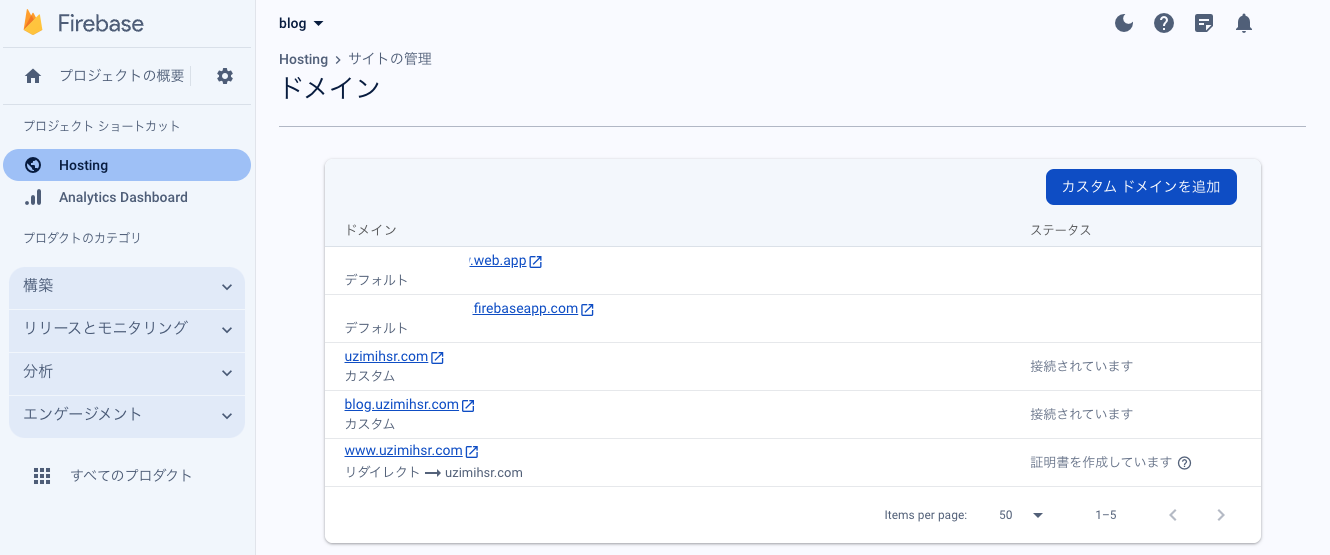Image resolution: width=1330 pixels, height=555 pixels.
Task: Open the notifications bell icon
Action: pyautogui.click(x=1244, y=23)
